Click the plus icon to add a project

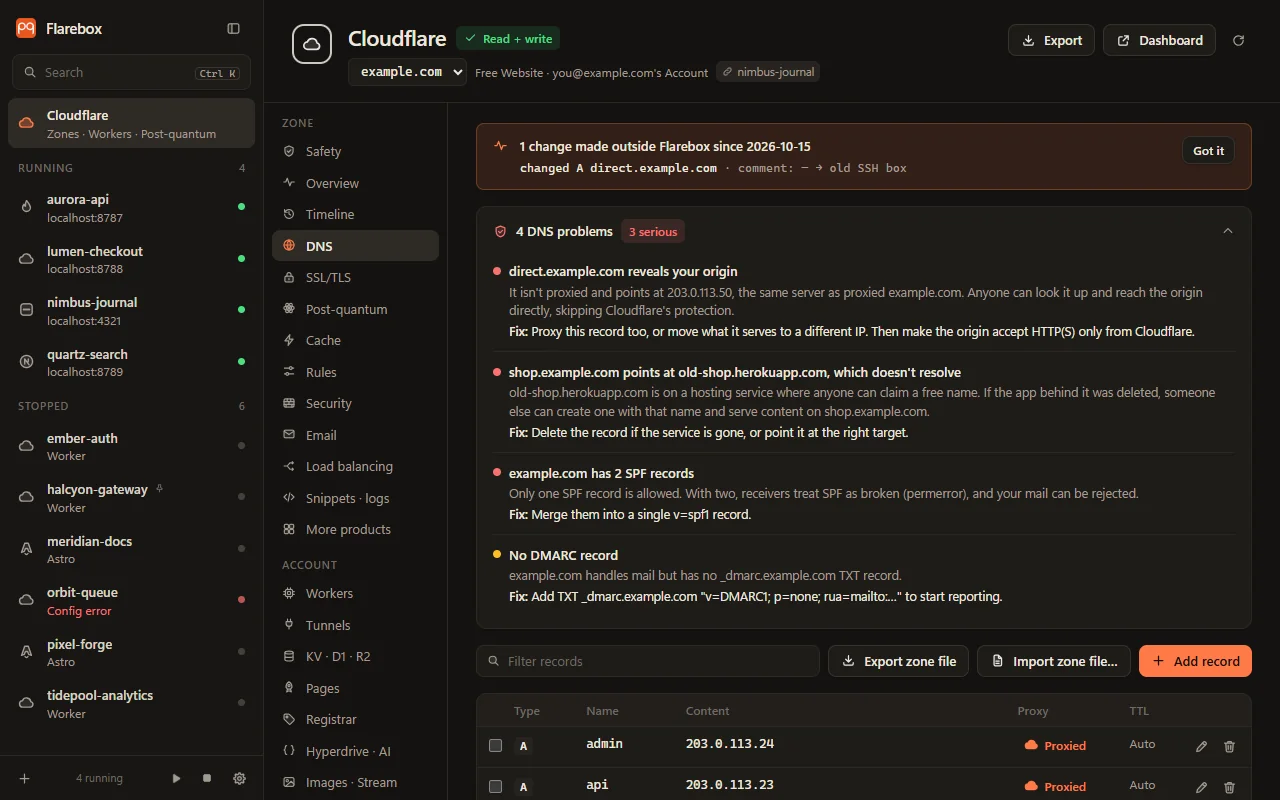(x=25, y=778)
